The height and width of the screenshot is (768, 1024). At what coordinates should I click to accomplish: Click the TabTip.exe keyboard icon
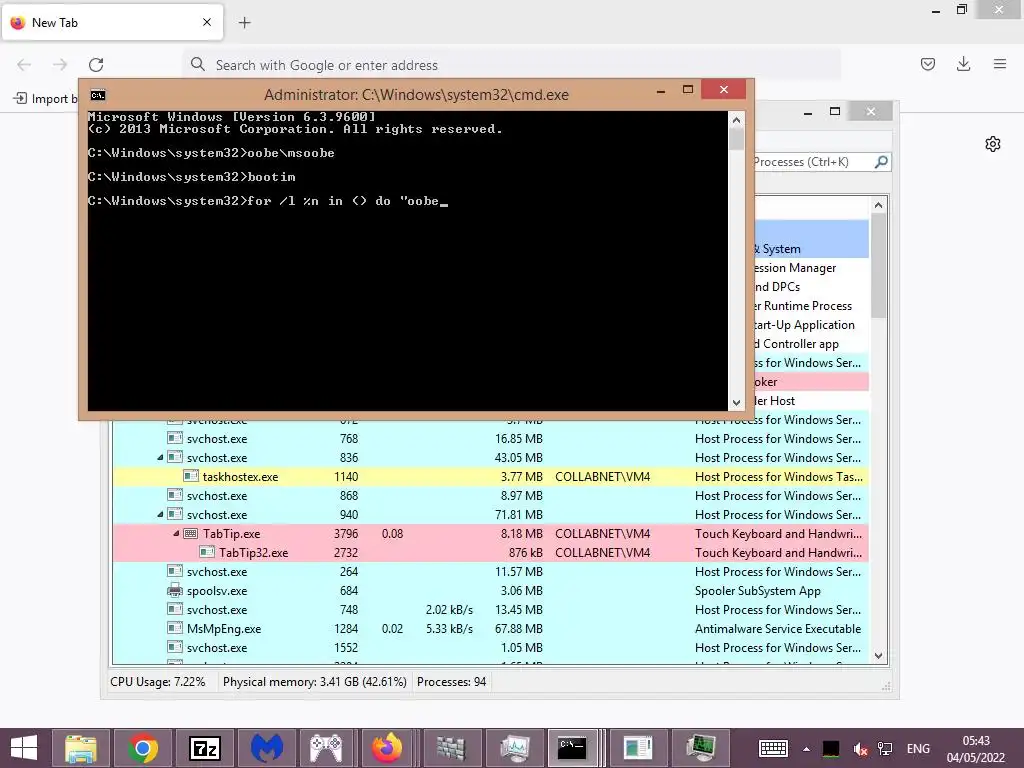190,534
